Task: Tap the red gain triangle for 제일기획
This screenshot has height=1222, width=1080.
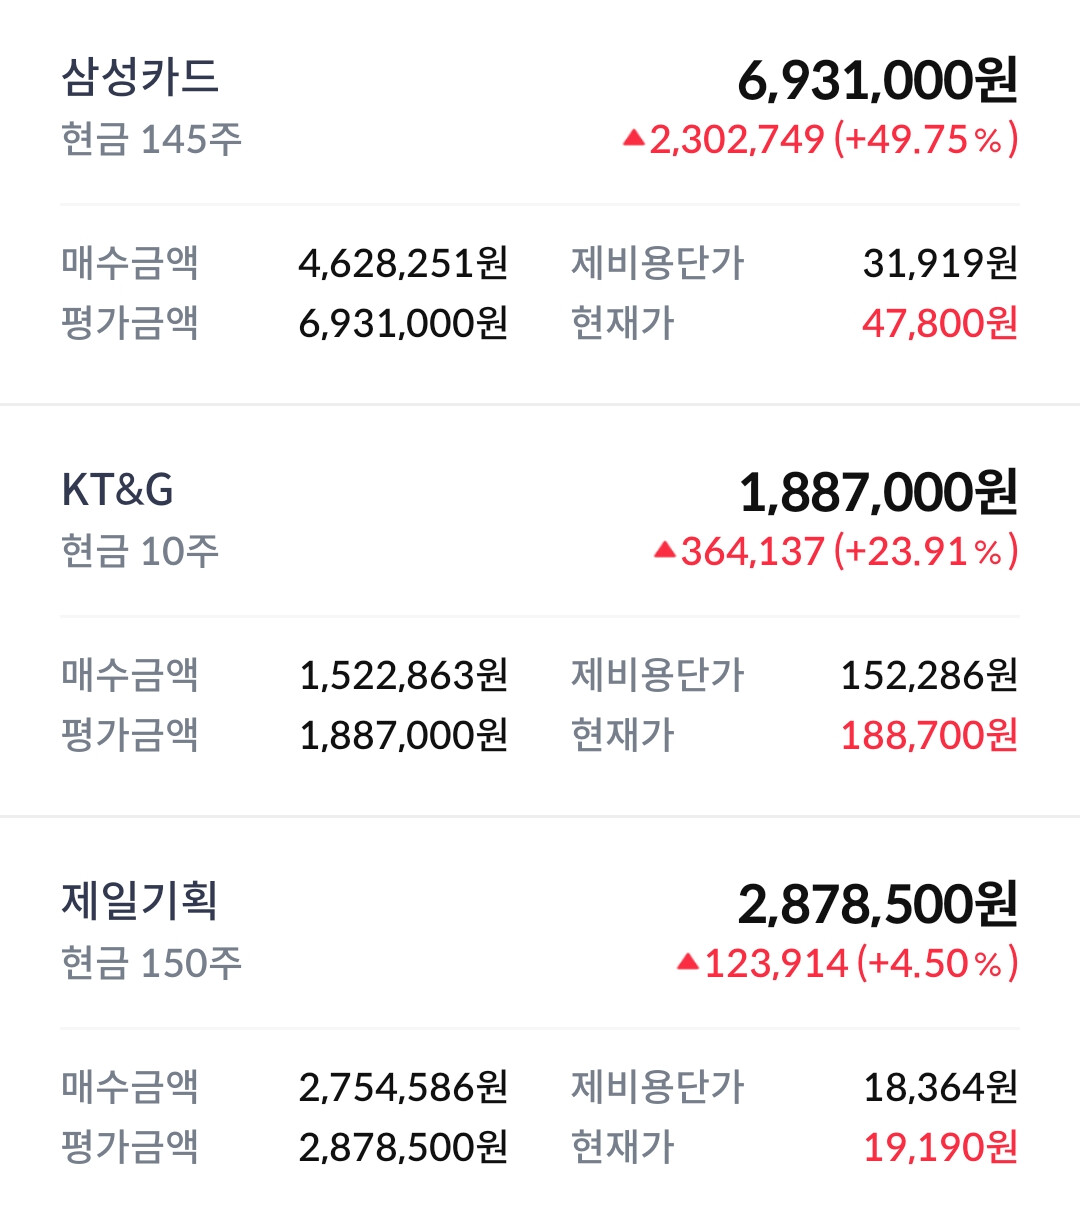Action: pyautogui.click(x=688, y=962)
